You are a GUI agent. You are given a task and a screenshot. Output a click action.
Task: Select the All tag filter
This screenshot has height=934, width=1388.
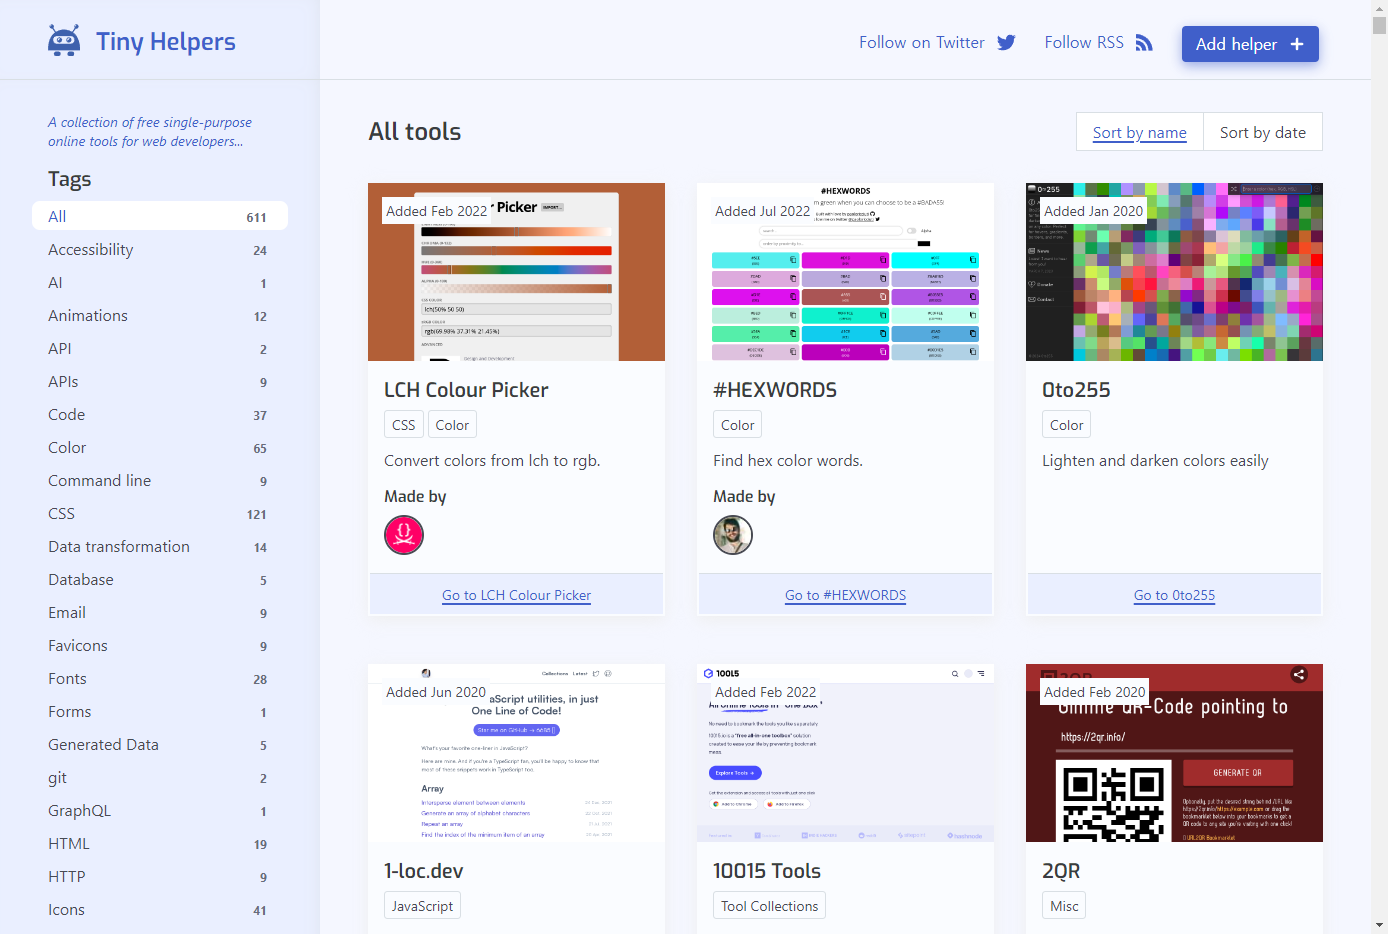pyautogui.click(x=160, y=216)
